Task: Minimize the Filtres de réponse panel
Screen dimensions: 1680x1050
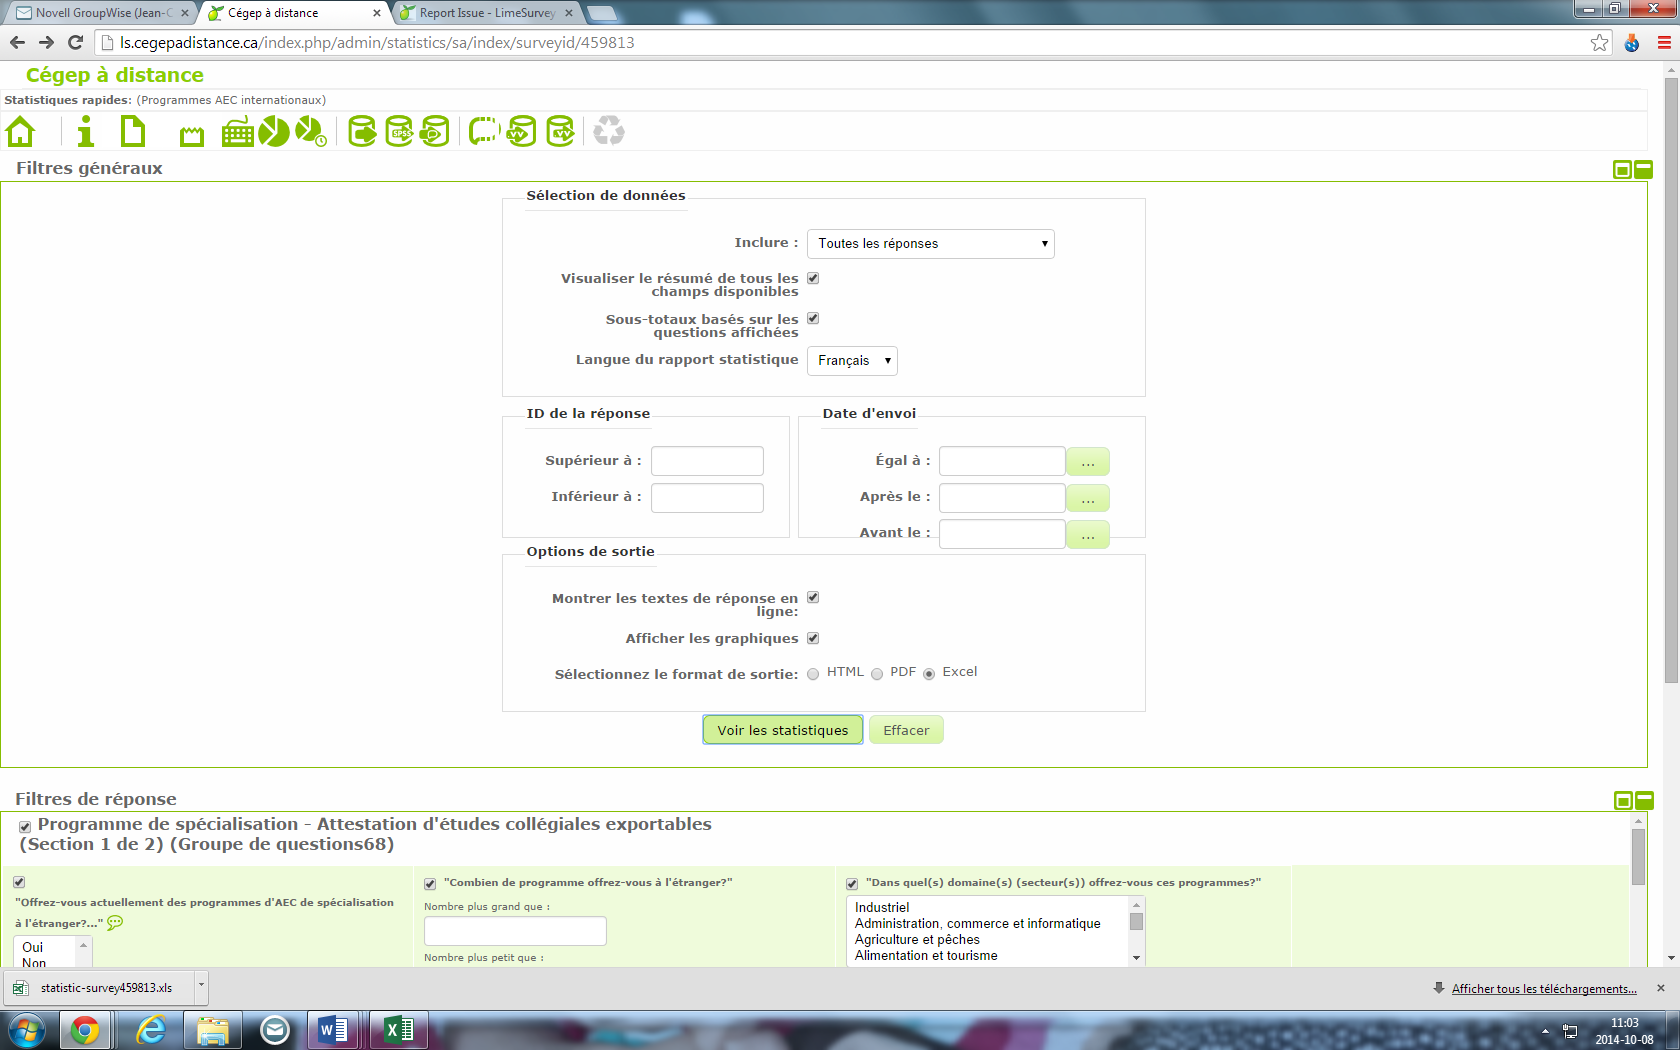Action: click(1644, 800)
